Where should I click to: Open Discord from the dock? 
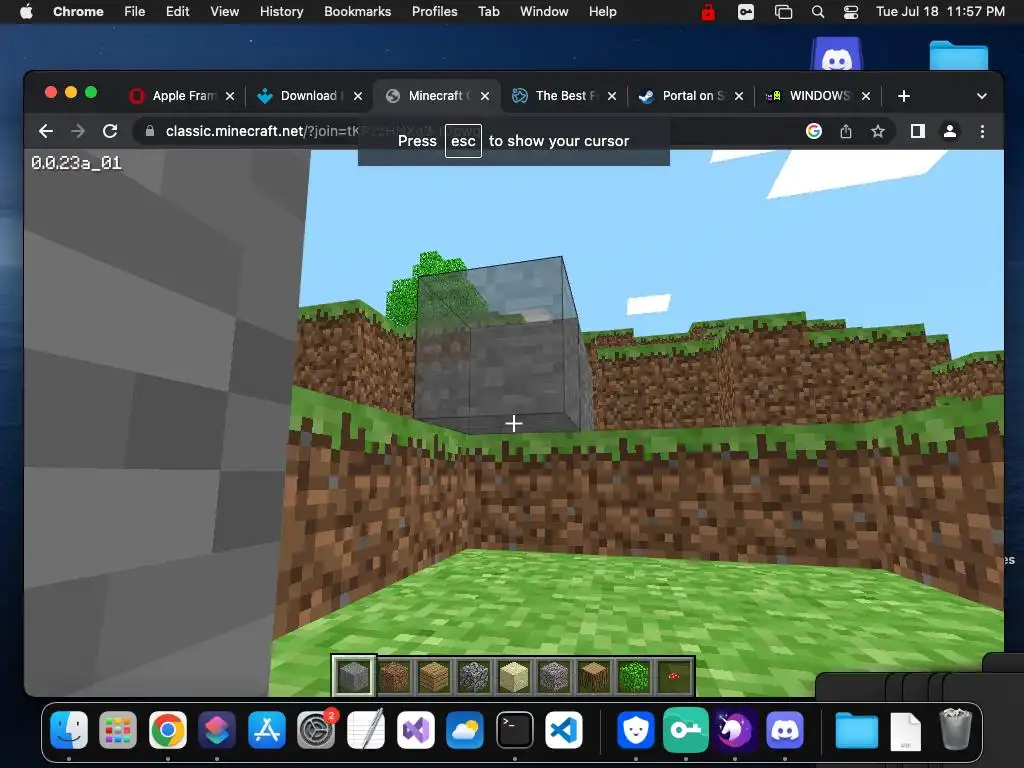[x=784, y=729]
